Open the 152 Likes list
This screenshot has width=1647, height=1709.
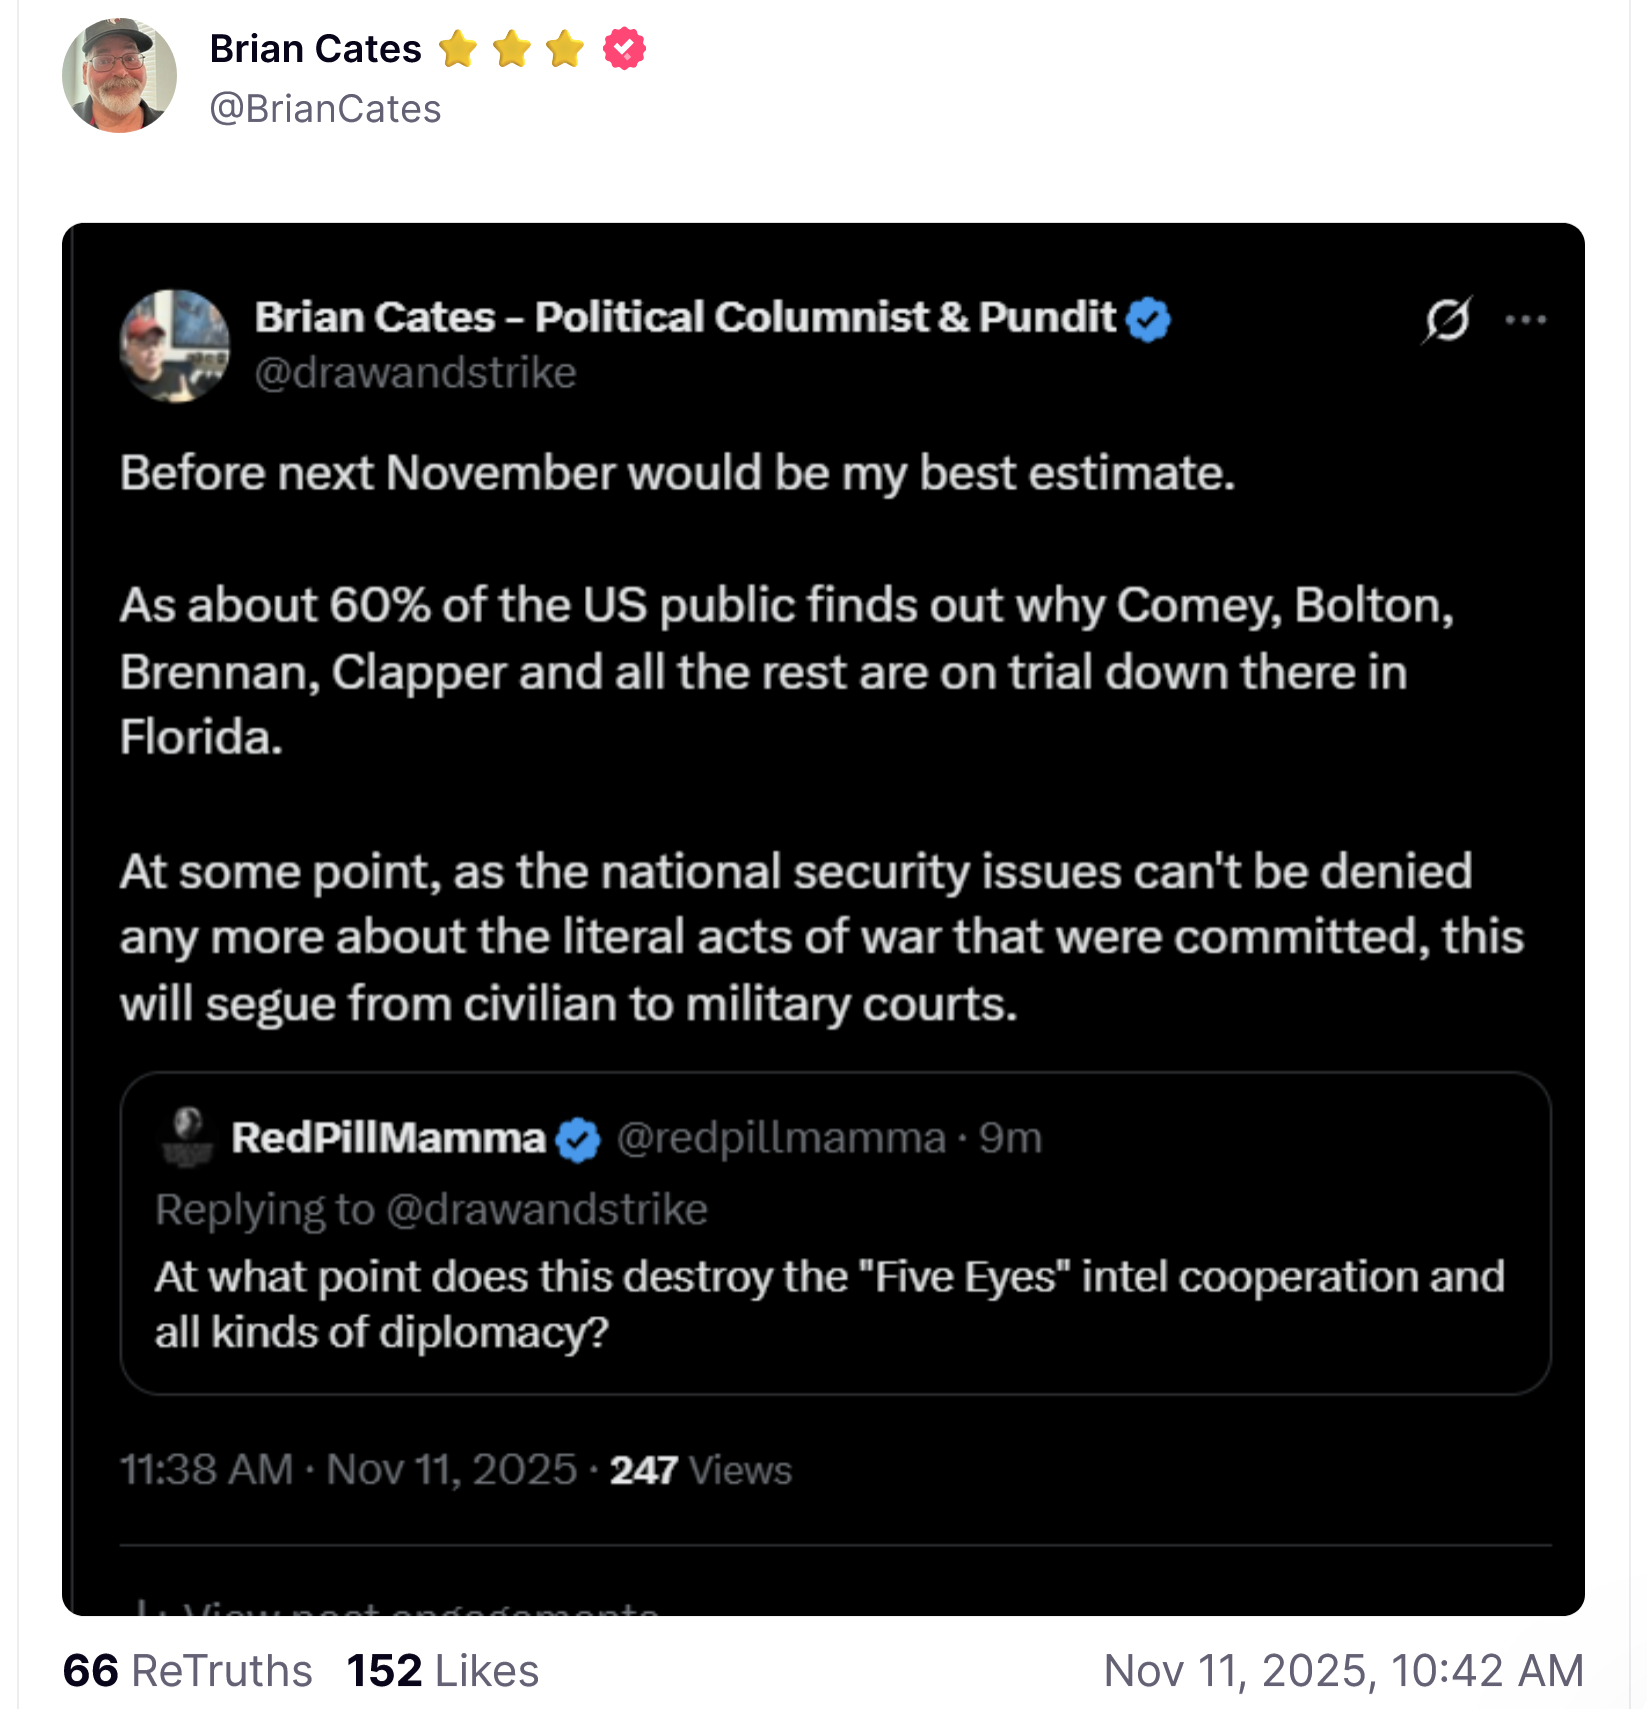(443, 1671)
